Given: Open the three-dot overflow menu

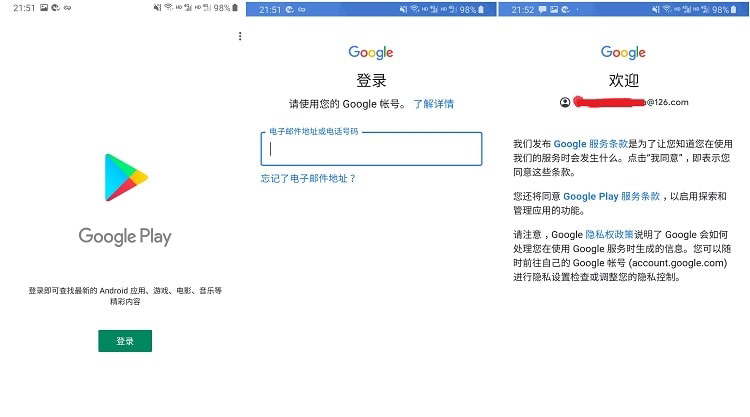Looking at the screenshot, I should 240,37.
